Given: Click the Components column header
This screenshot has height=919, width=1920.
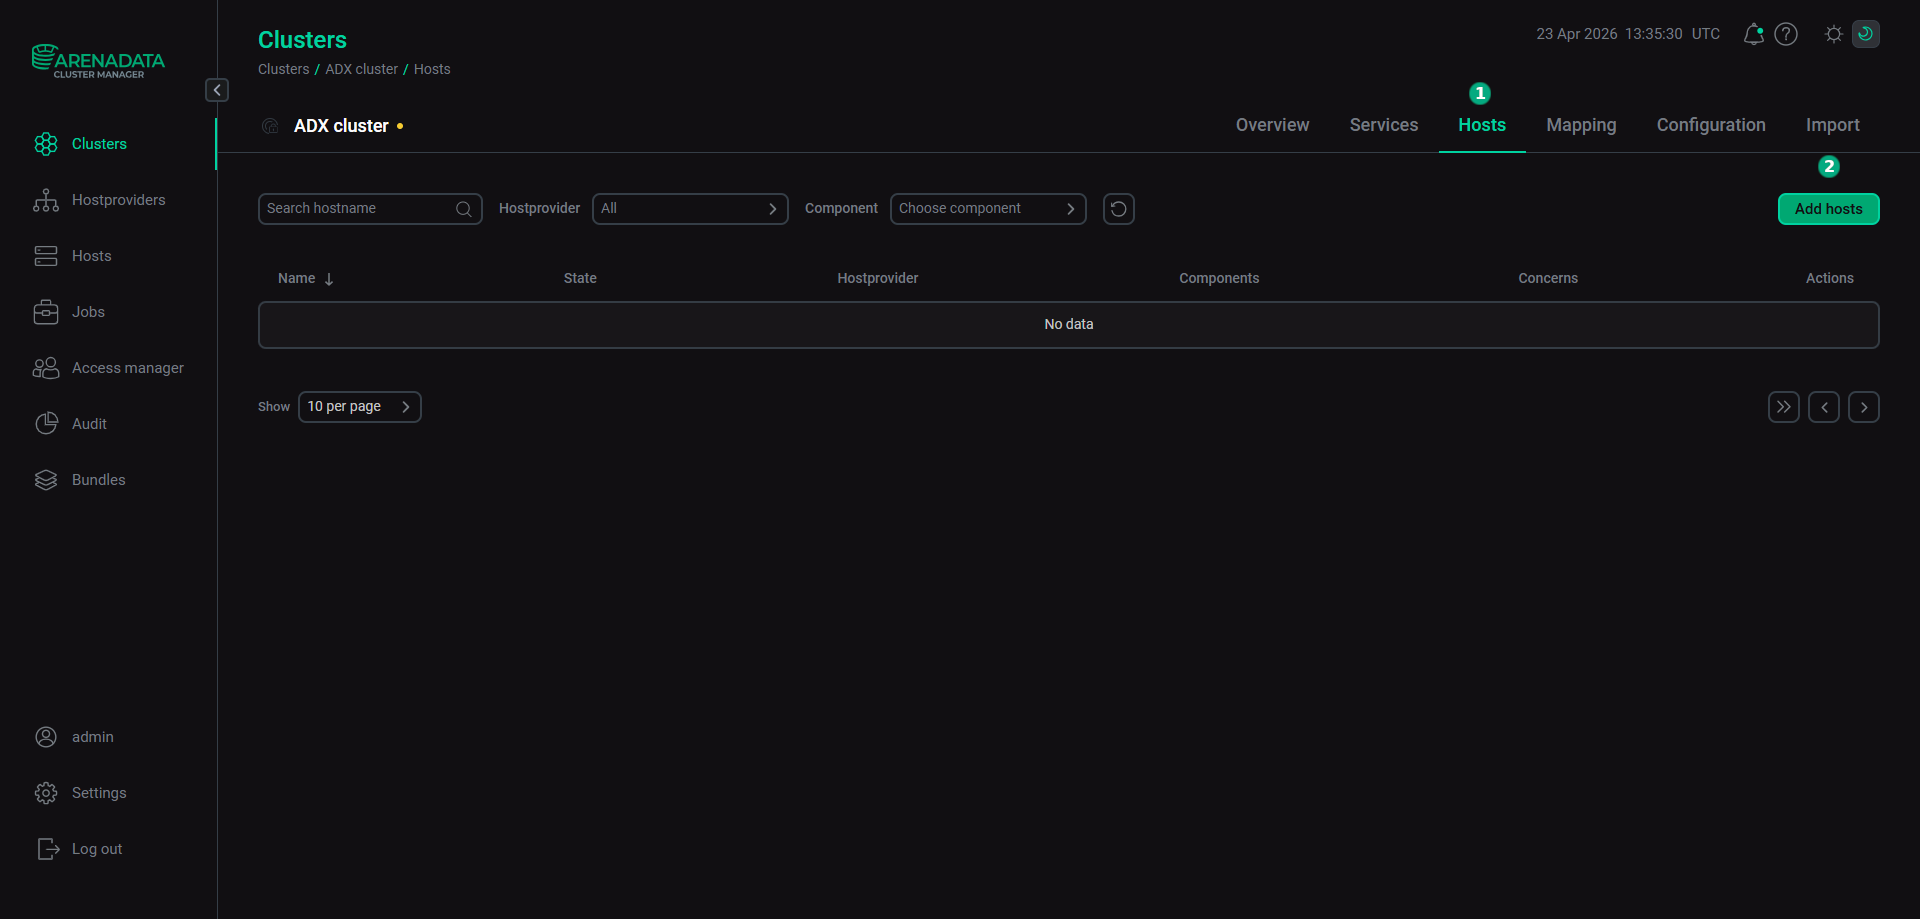Looking at the screenshot, I should pyautogui.click(x=1219, y=278).
